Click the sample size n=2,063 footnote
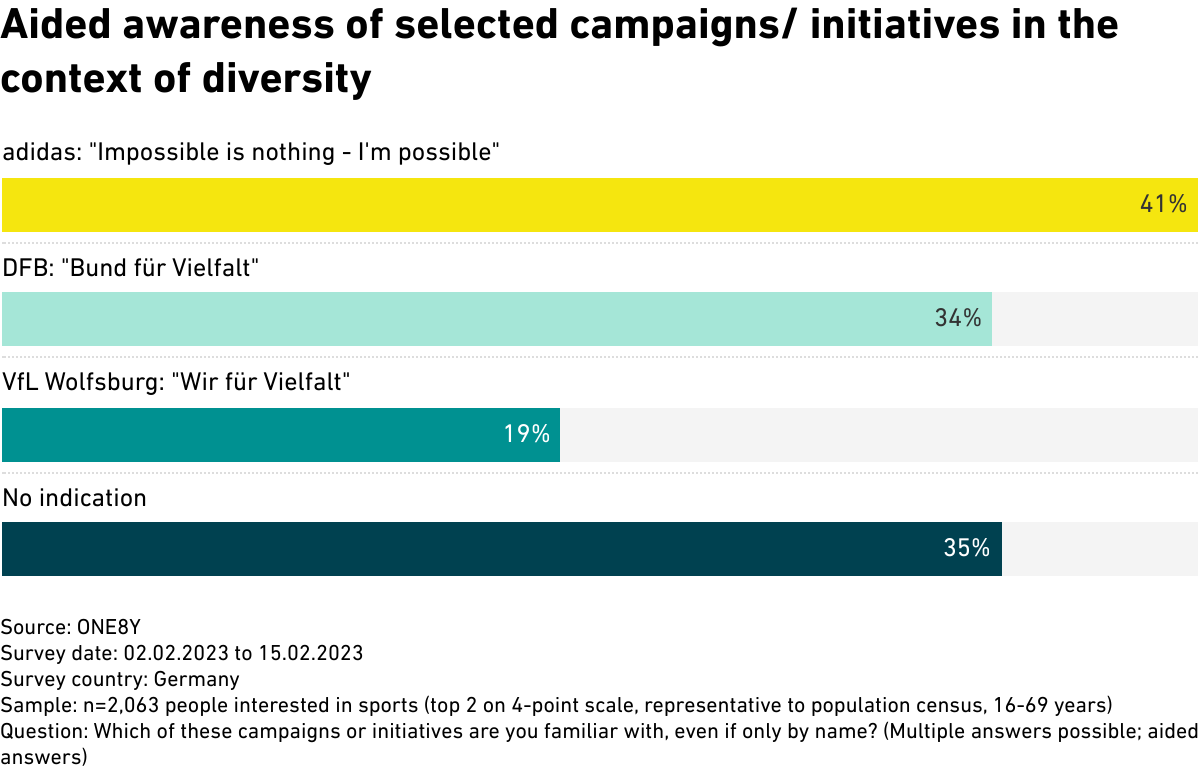The image size is (1200, 774). (x=556, y=706)
